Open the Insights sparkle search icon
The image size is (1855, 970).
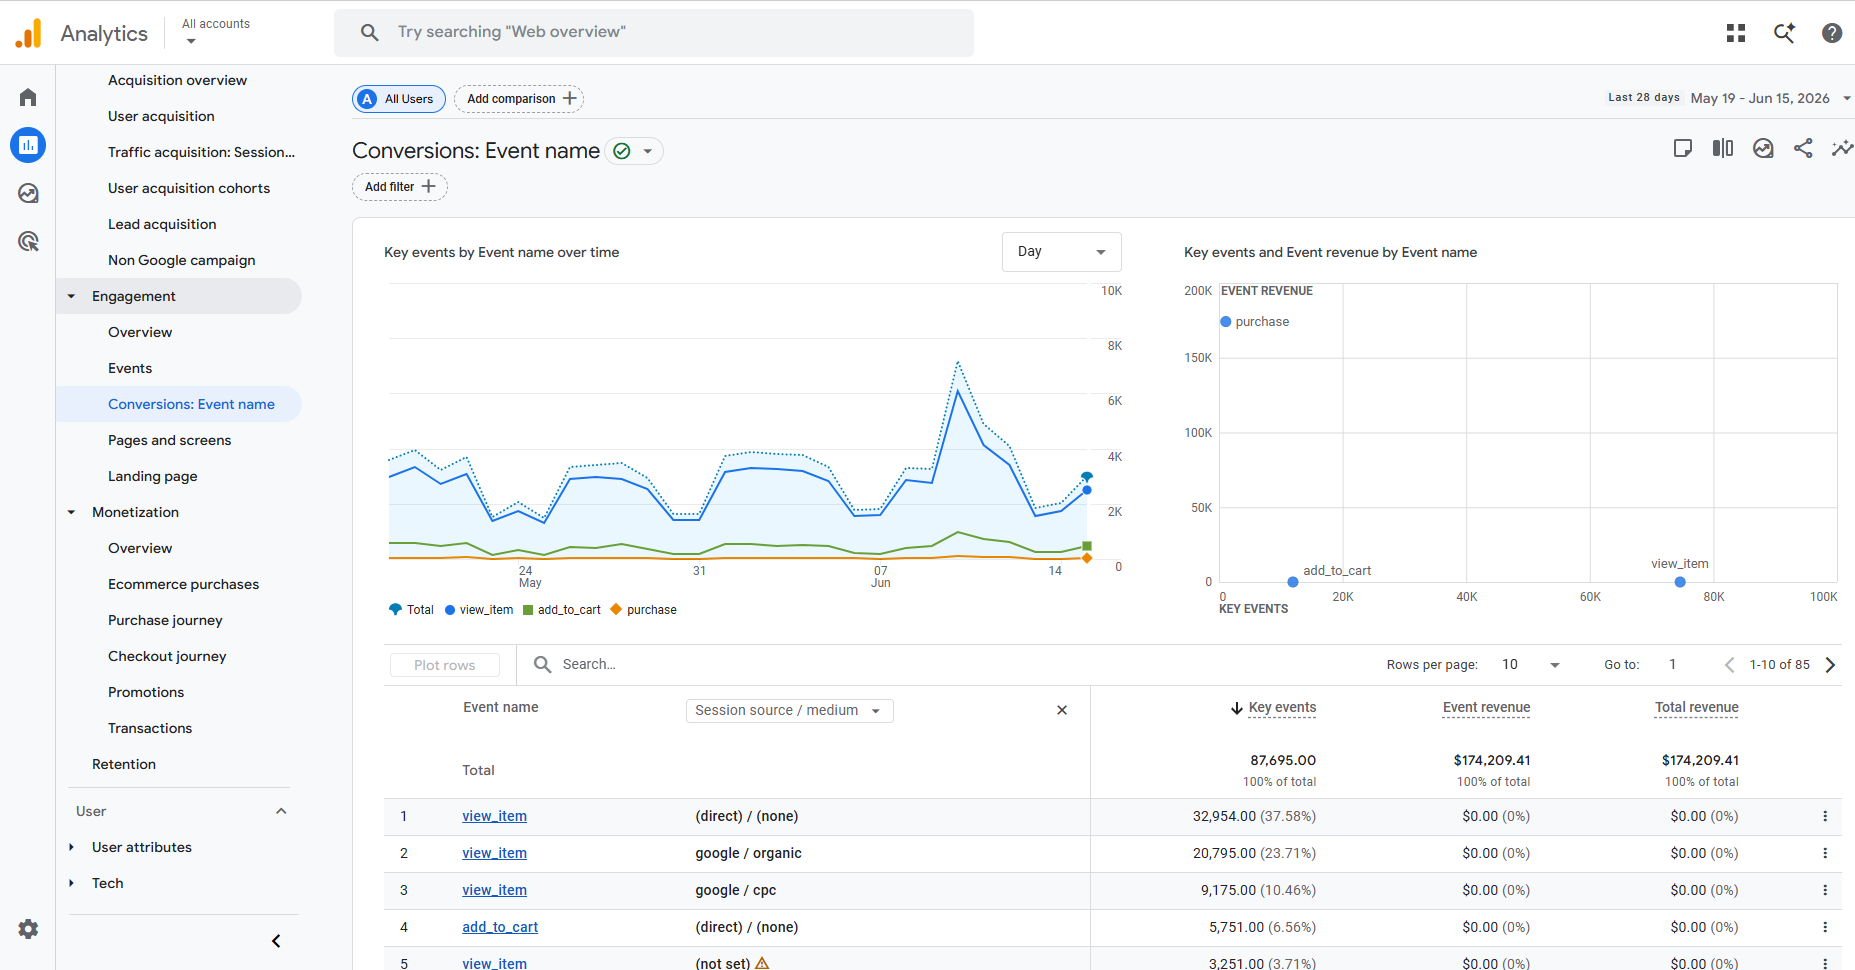pyautogui.click(x=1784, y=33)
